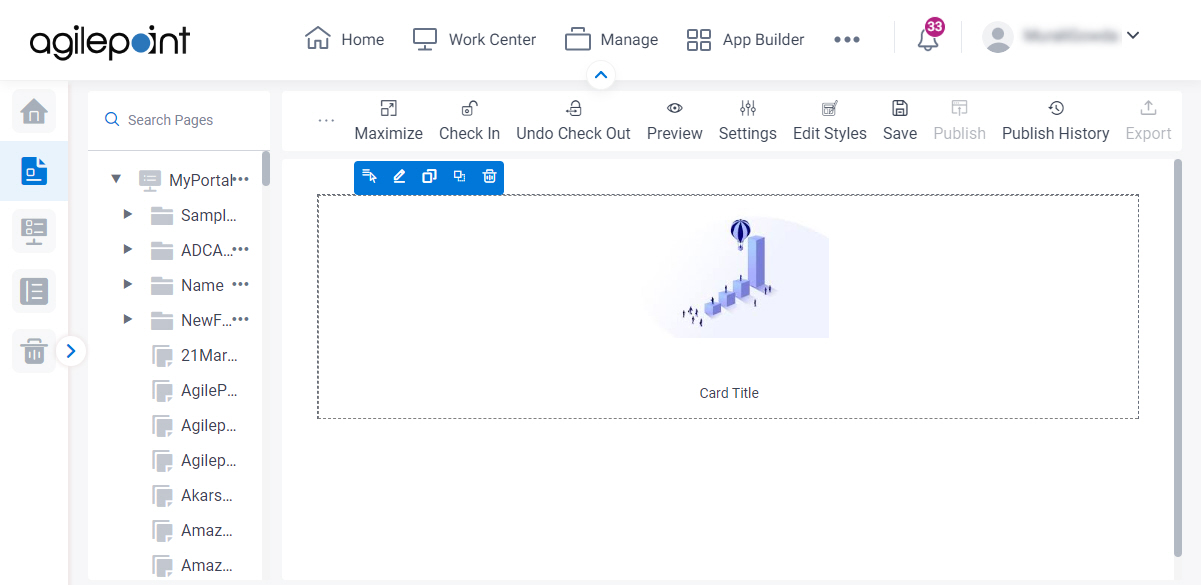Viewport: 1201px width, 585px height.
Task: Click the page tree vertical scrollbar
Action: point(266,168)
